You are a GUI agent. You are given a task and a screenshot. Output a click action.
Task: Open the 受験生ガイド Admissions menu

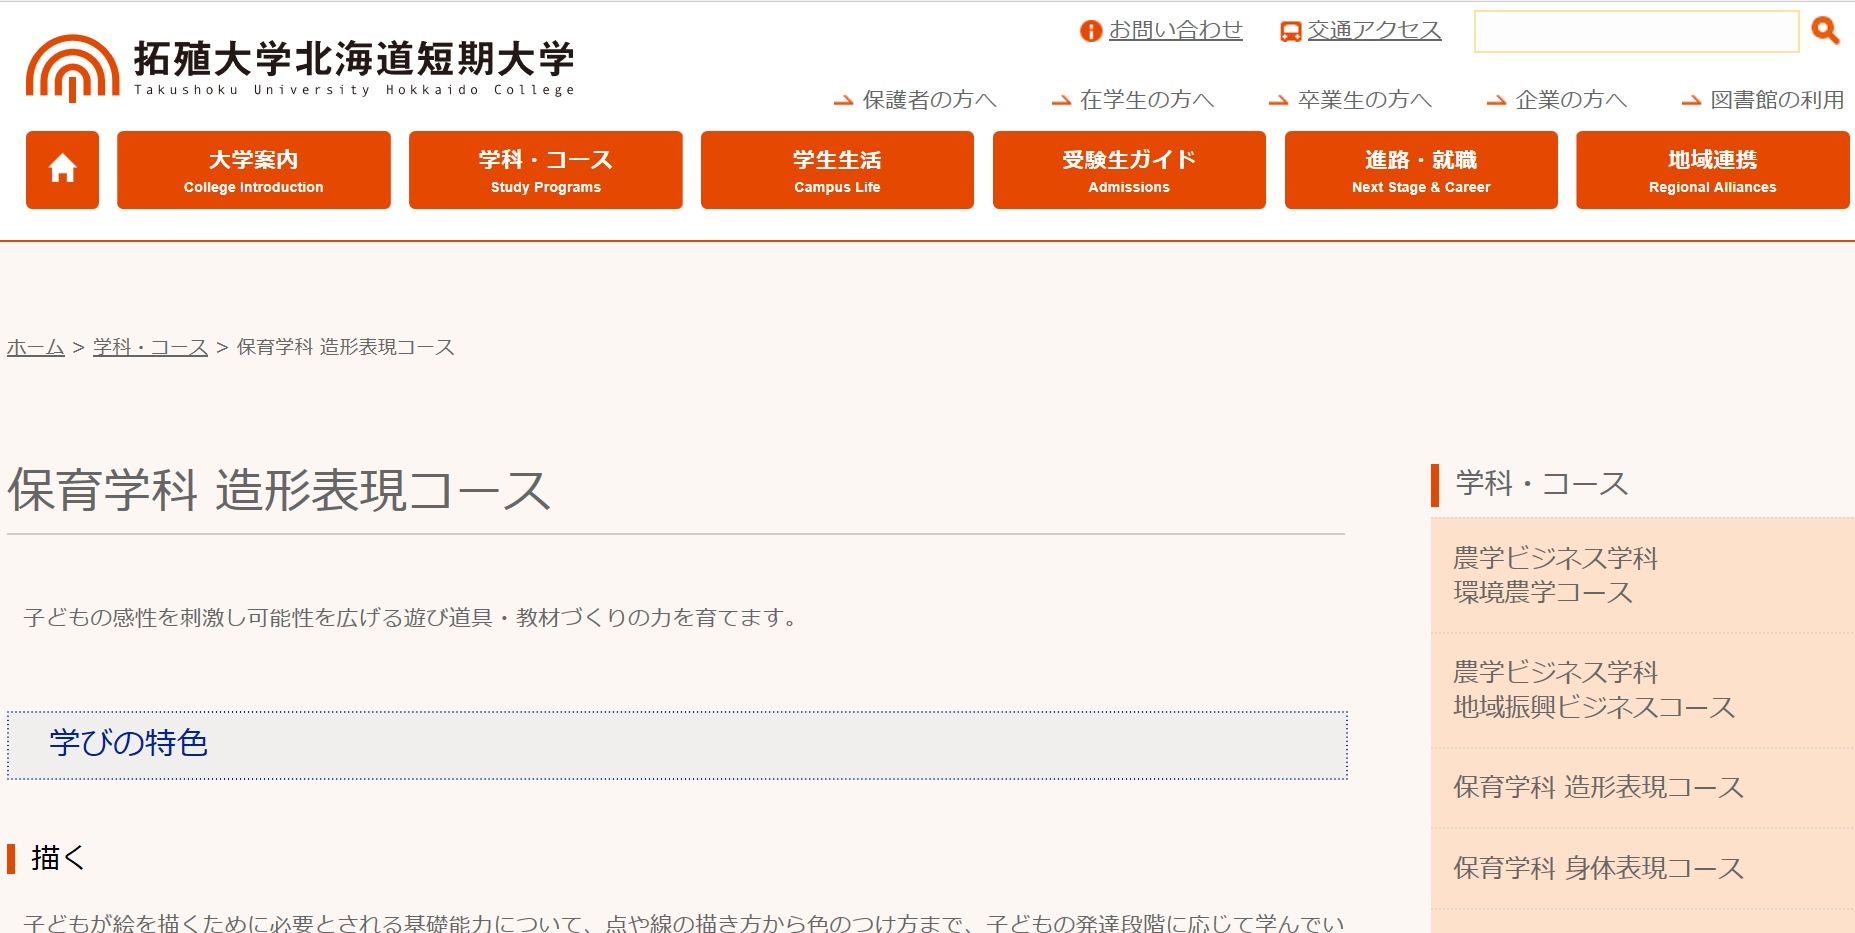pos(1129,170)
